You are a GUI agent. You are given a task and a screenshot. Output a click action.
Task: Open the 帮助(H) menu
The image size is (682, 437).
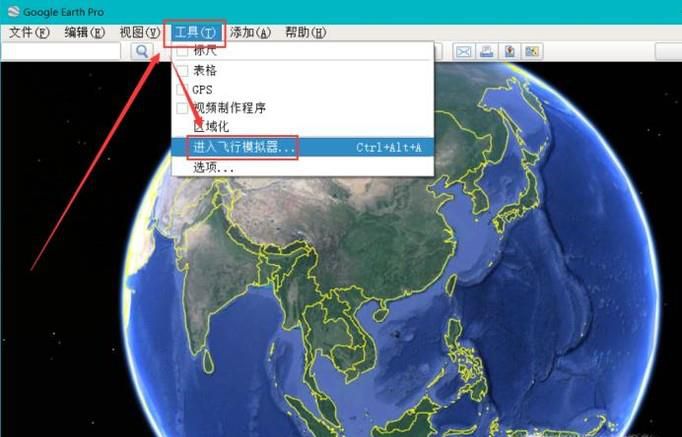(x=306, y=33)
